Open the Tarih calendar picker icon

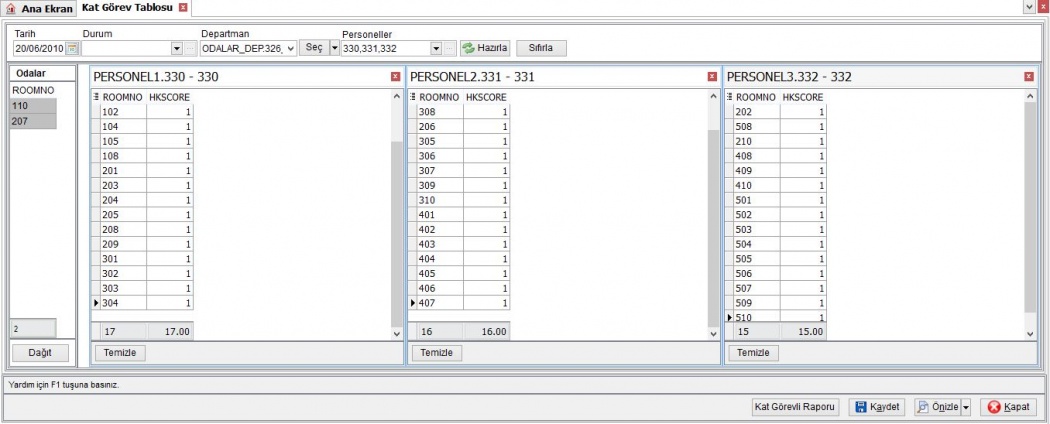pos(72,48)
